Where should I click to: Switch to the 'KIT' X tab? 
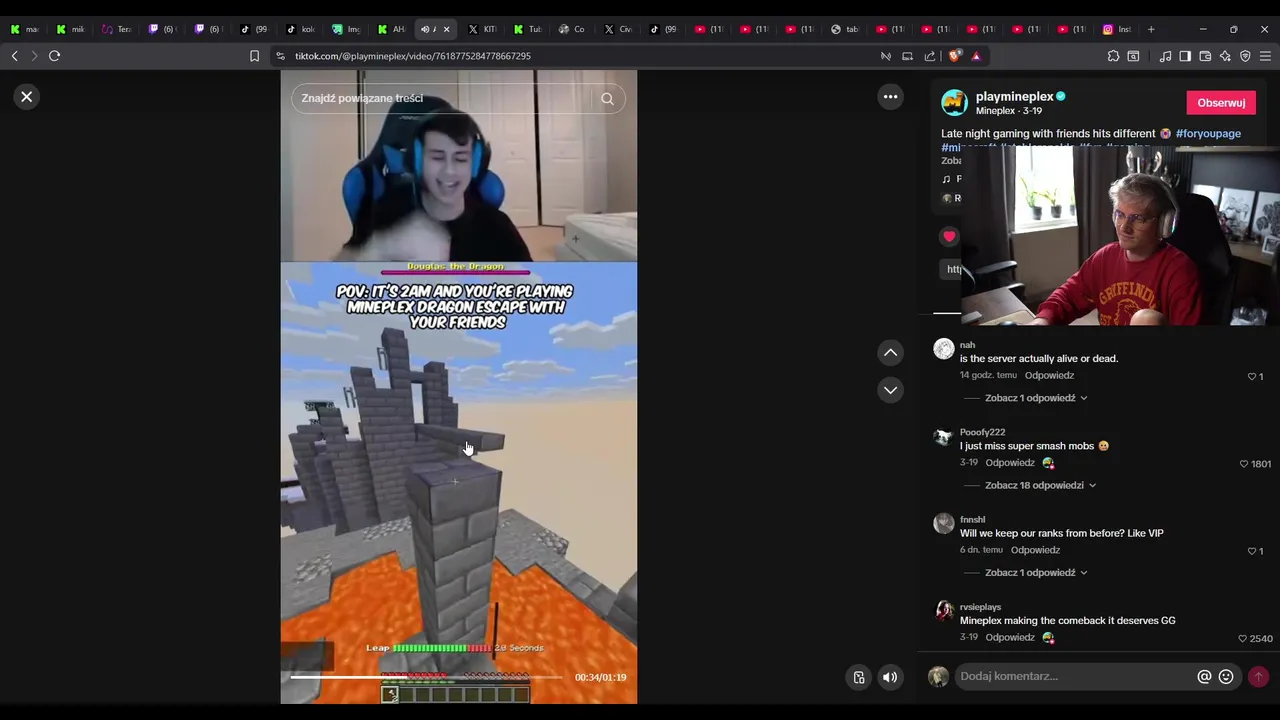482,29
